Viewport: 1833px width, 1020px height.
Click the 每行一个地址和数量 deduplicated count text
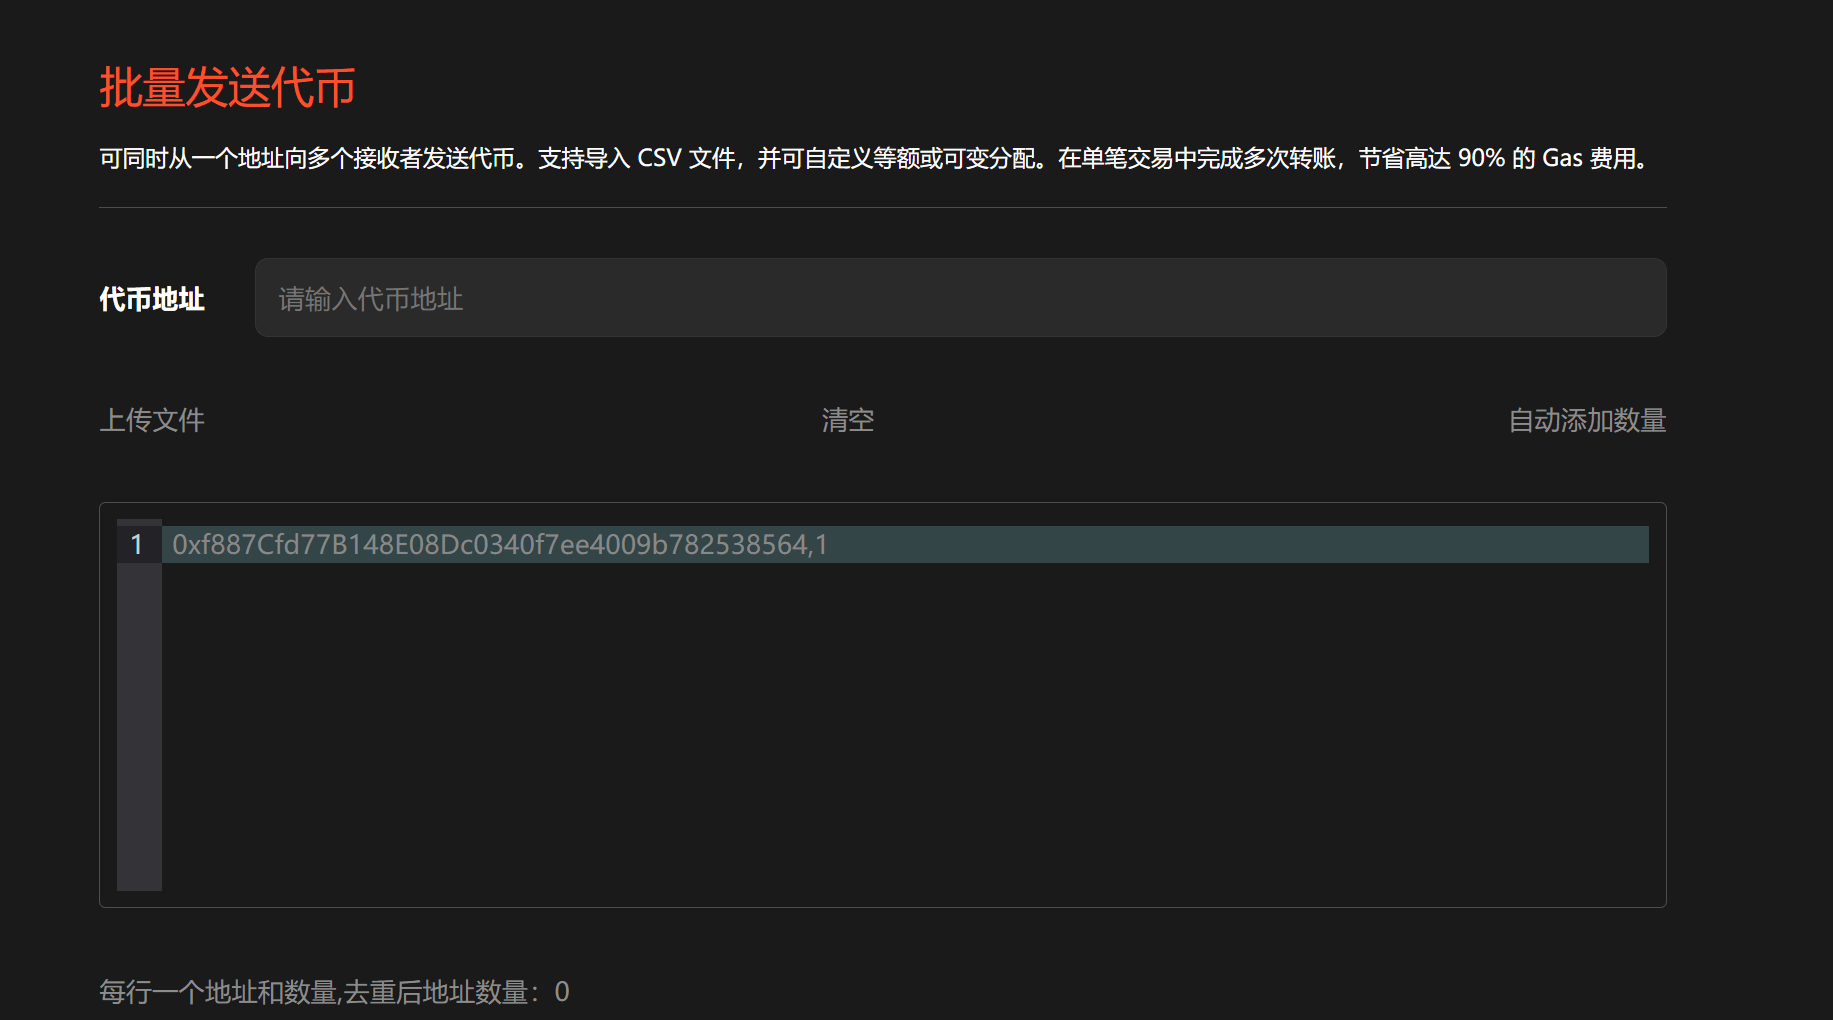[334, 992]
